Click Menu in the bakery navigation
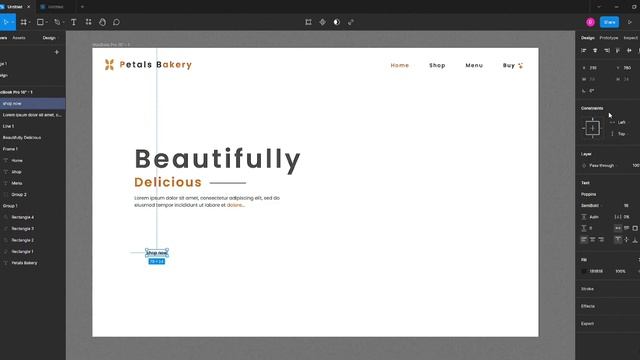This screenshot has width=640, height=360. (474, 65)
